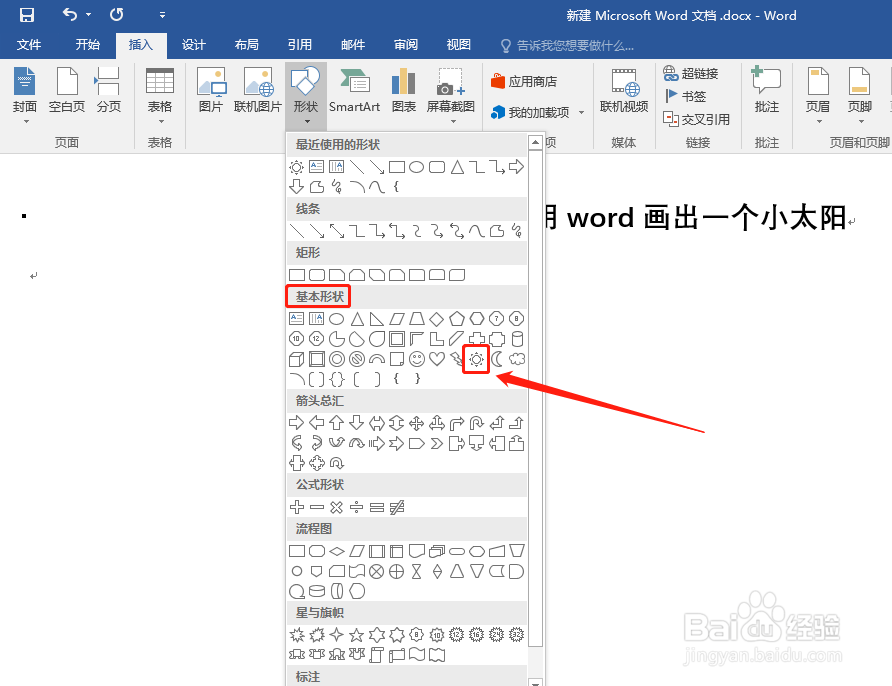Pick the Right Triangle shape

(x=377, y=319)
